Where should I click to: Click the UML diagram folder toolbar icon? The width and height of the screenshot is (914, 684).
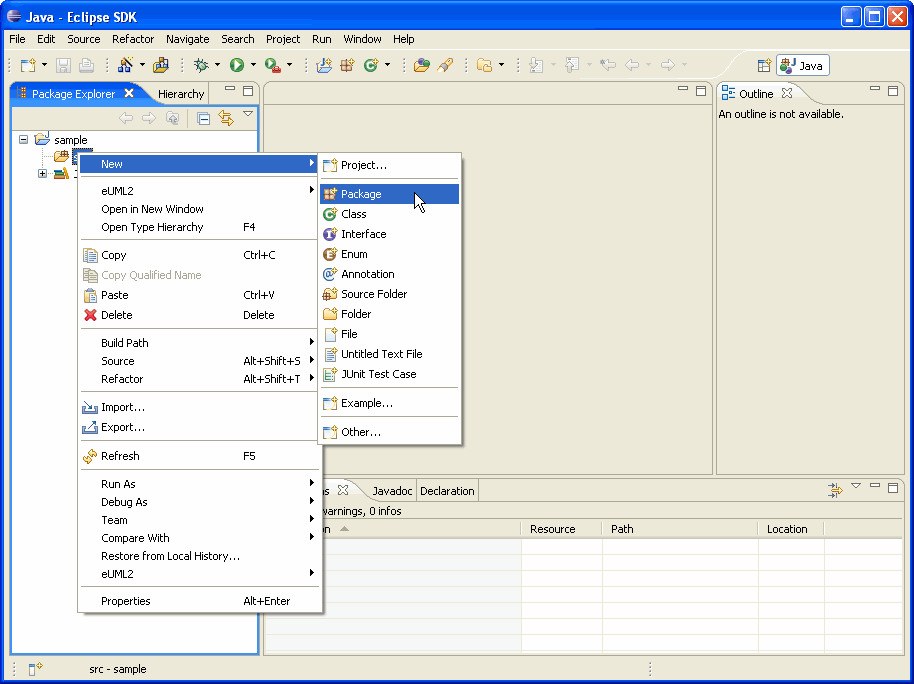tap(161, 65)
